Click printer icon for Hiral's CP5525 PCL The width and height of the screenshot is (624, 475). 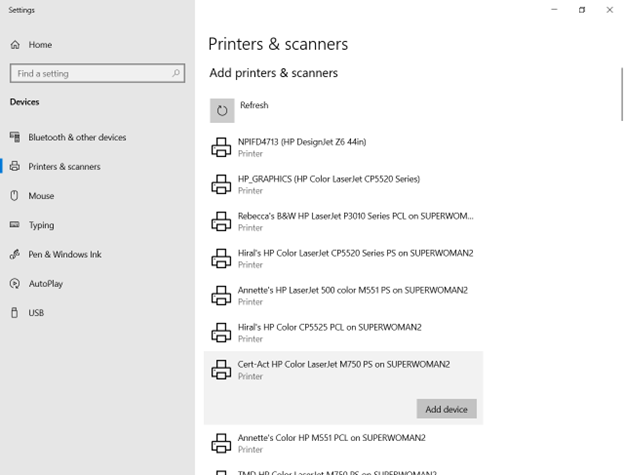[221, 333]
